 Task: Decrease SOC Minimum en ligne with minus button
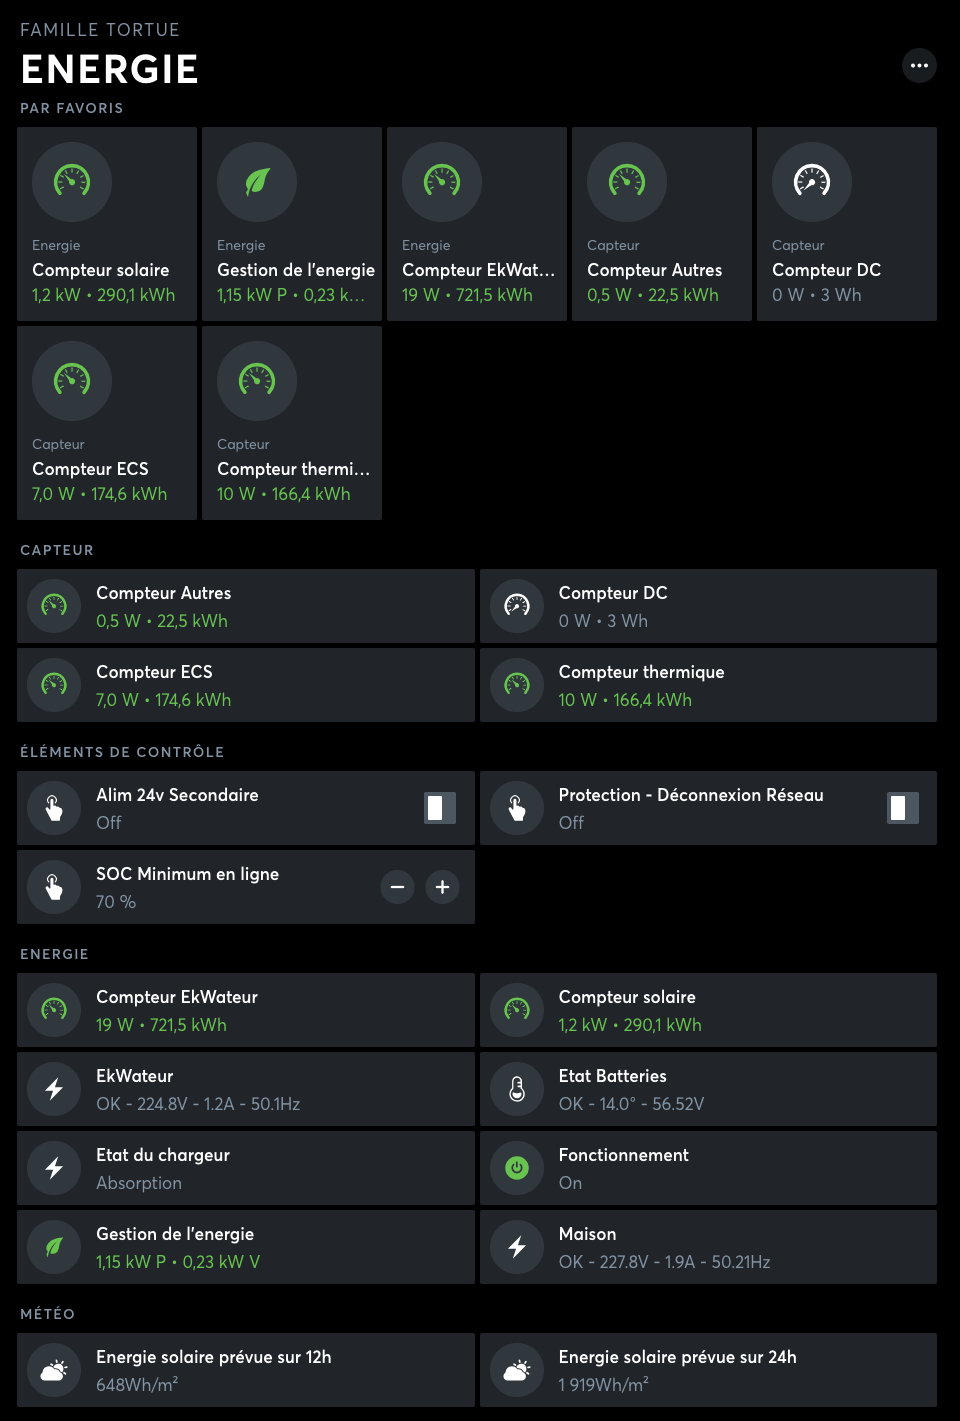pos(397,887)
